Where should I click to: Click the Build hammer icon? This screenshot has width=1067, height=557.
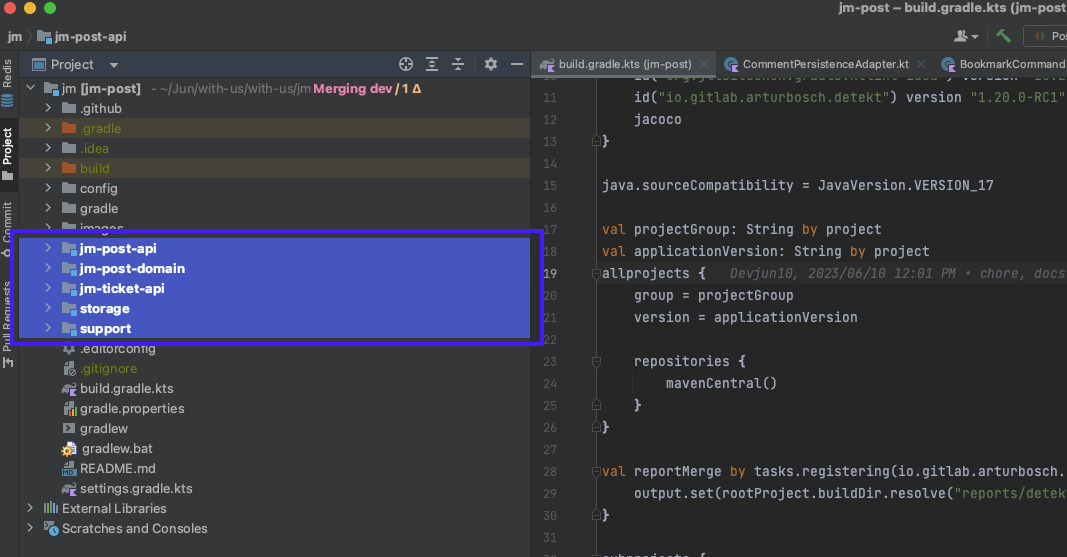1004,36
